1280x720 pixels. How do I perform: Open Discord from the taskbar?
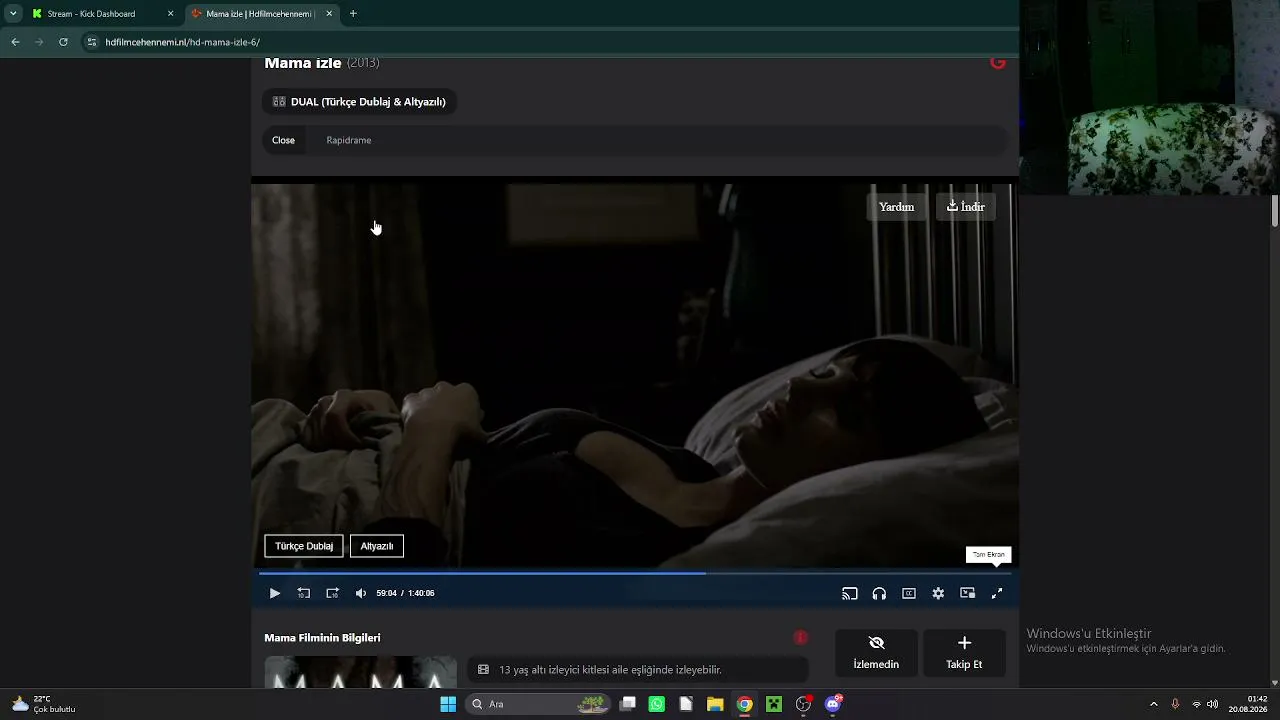click(833, 704)
